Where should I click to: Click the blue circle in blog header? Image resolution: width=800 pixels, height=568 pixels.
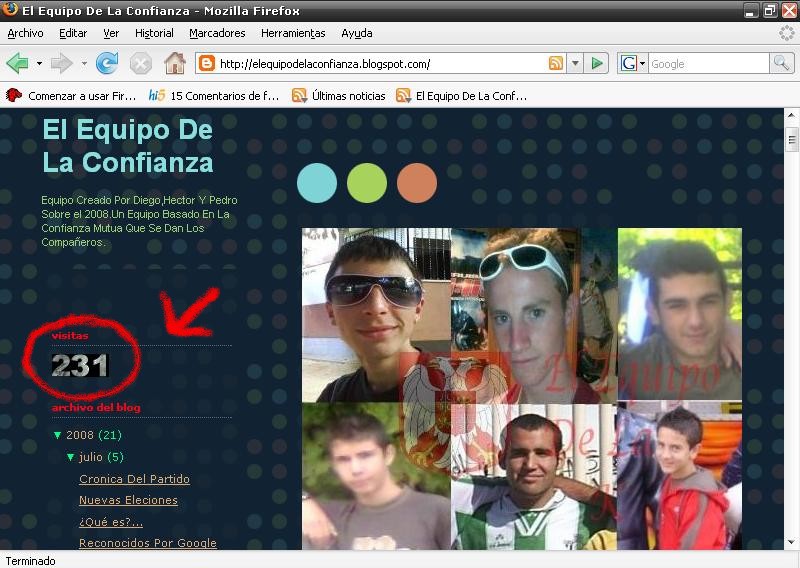[x=317, y=183]
